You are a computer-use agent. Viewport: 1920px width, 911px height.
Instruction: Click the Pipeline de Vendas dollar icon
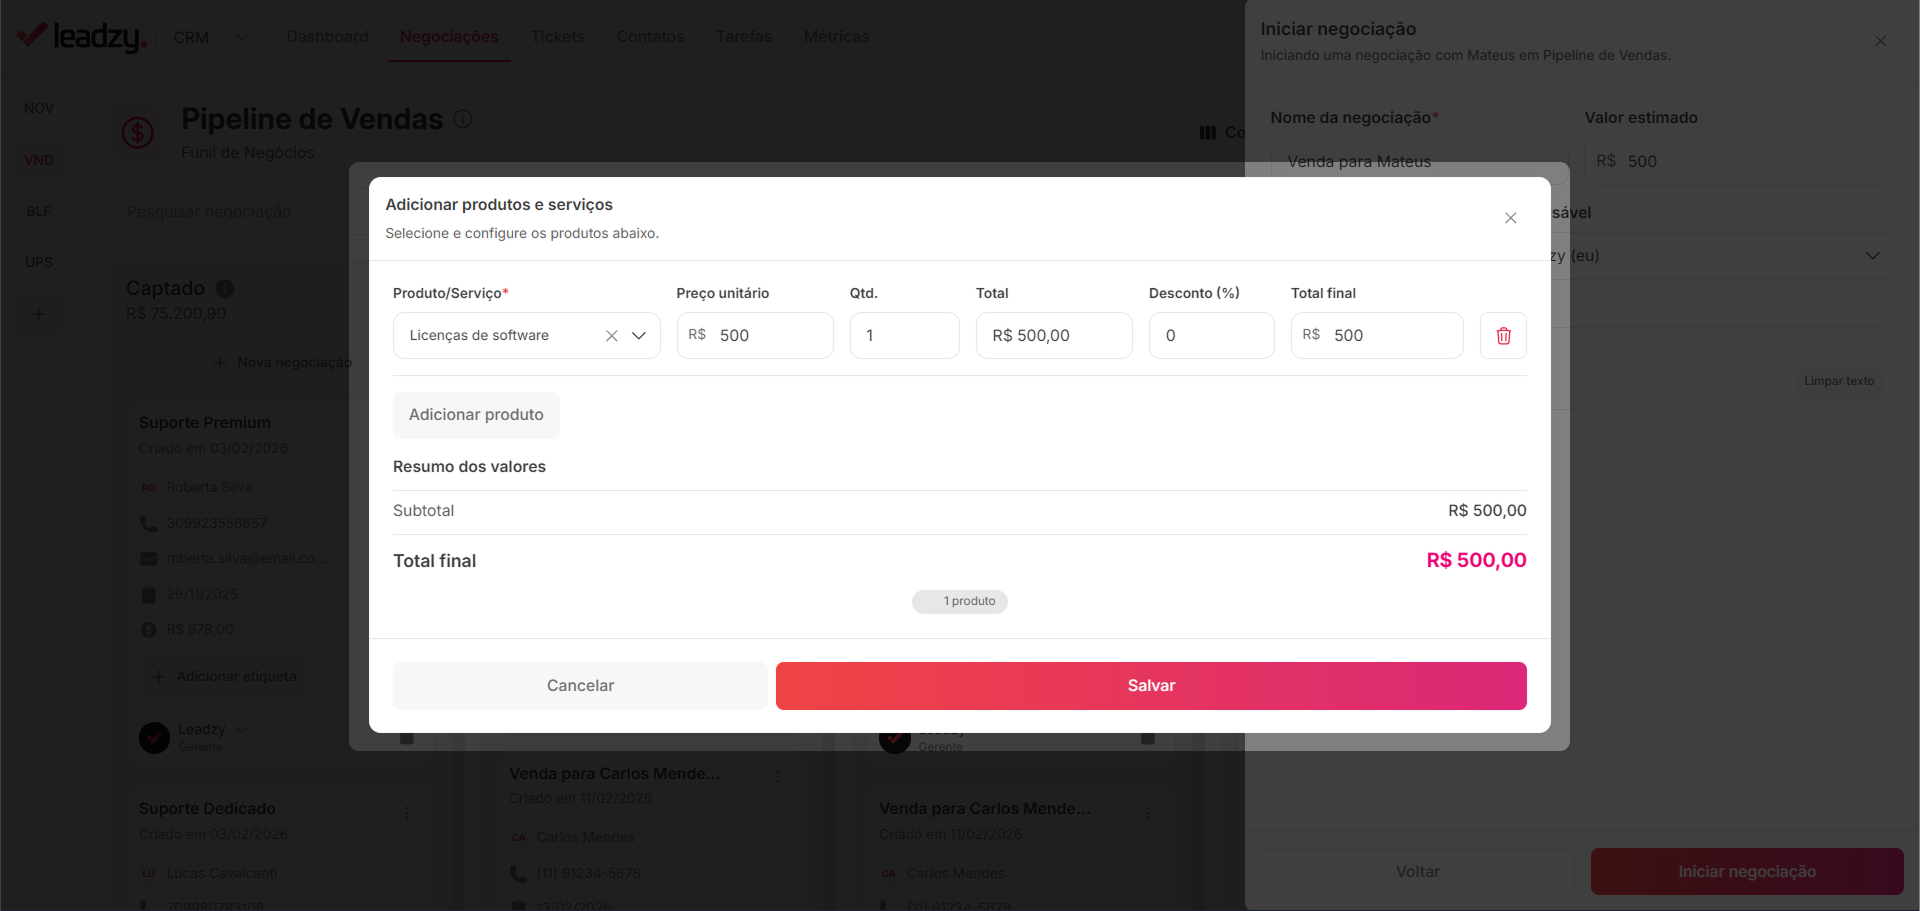tap(138, 133)
